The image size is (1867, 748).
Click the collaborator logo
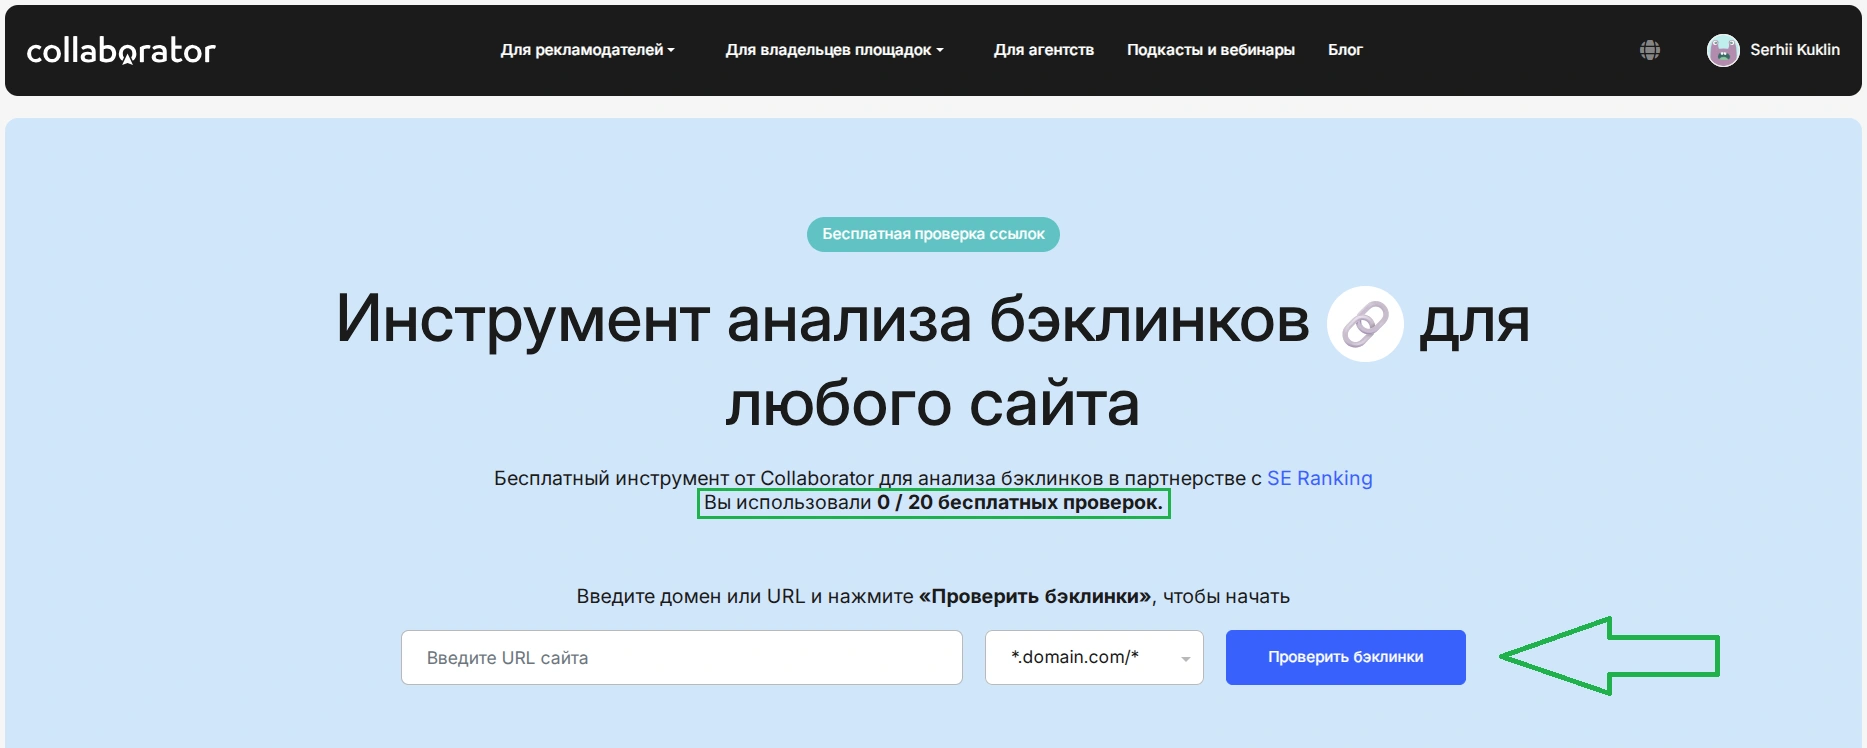coord(121,50)
